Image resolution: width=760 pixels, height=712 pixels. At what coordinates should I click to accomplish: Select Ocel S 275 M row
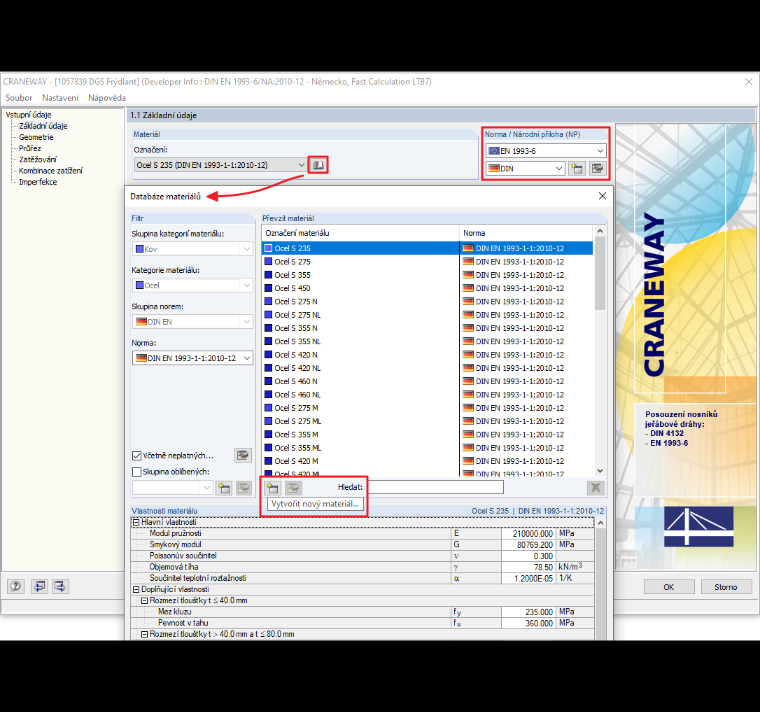click(x=428, y=408)
